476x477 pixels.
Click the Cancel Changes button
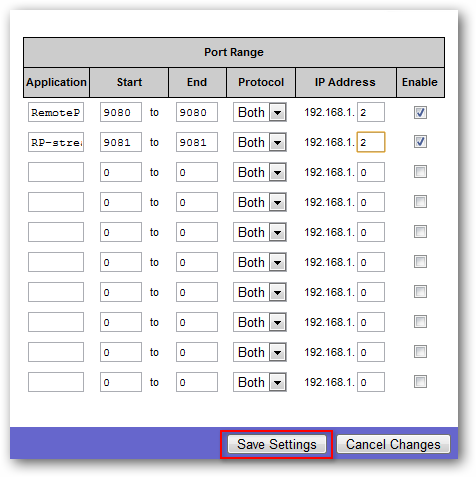click(393, 444)
